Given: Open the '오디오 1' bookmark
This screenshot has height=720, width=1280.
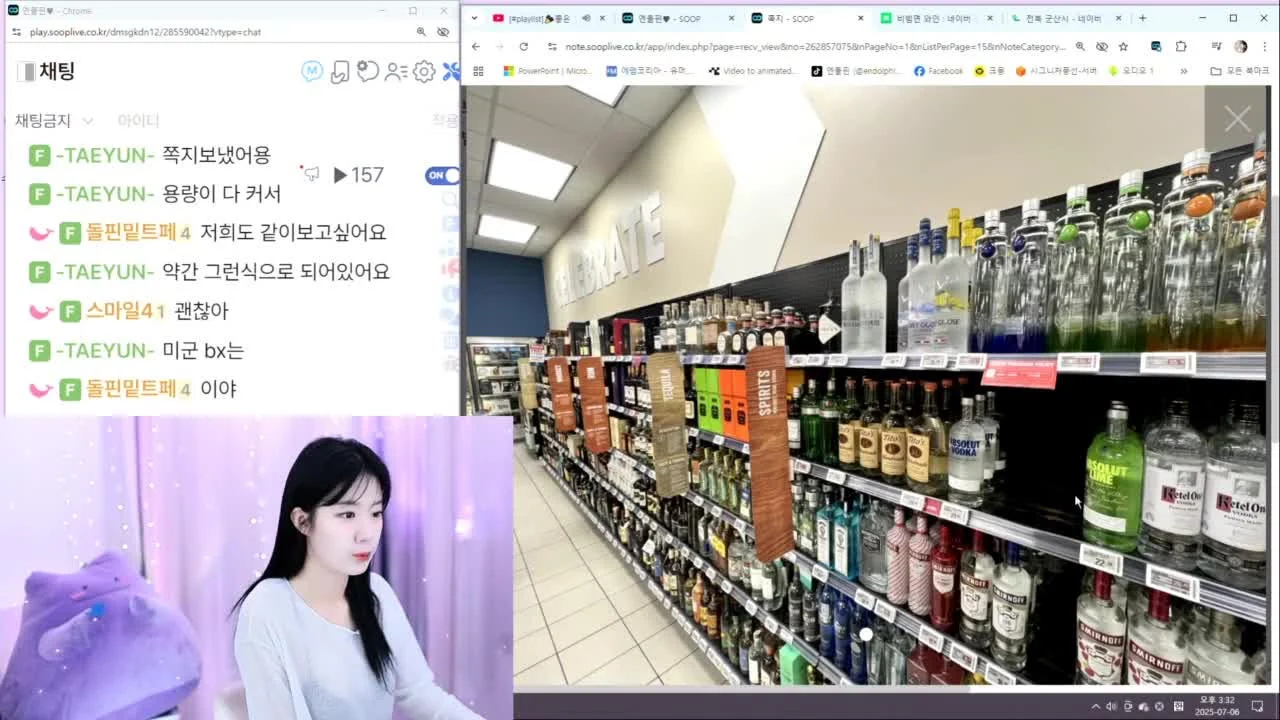Looking at the screenshot, I should tap(1130, 71).
